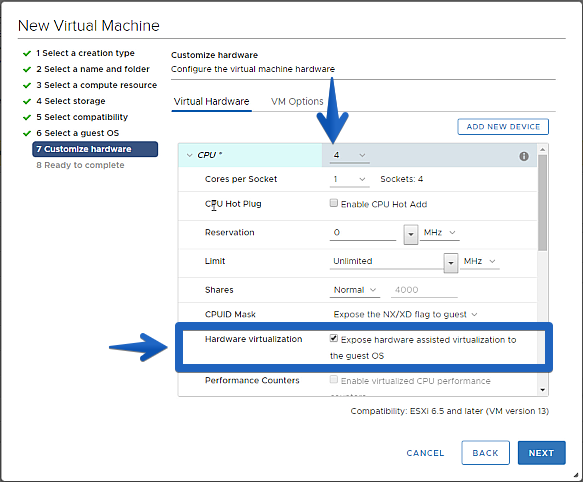Click the NEXT button
The height and width of the screenshot is (482, 583).
click(x=541, y=453)
